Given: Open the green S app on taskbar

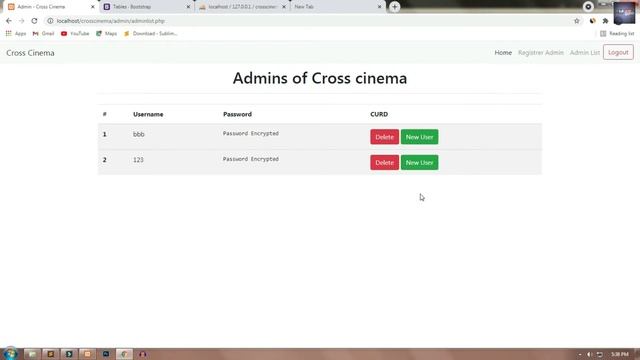Looking at the screenshot, I should (x=69, y=354).
